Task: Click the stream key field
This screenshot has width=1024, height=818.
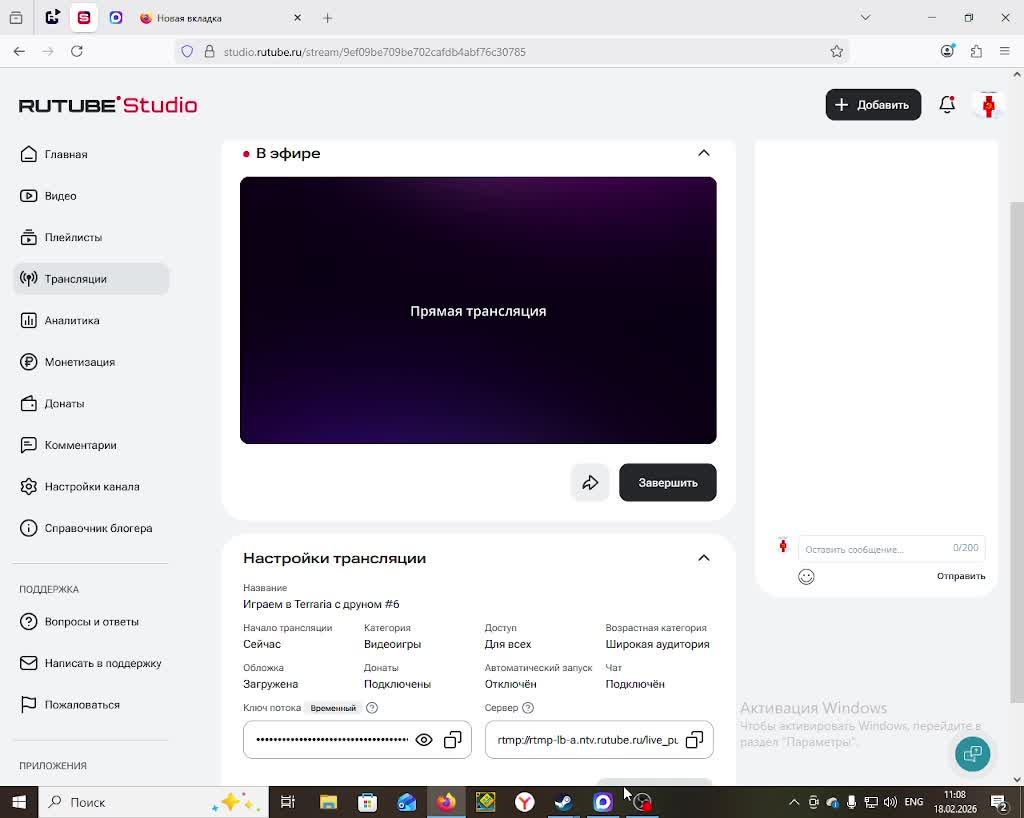Action: pyautogui.click(x=357, y=740)
